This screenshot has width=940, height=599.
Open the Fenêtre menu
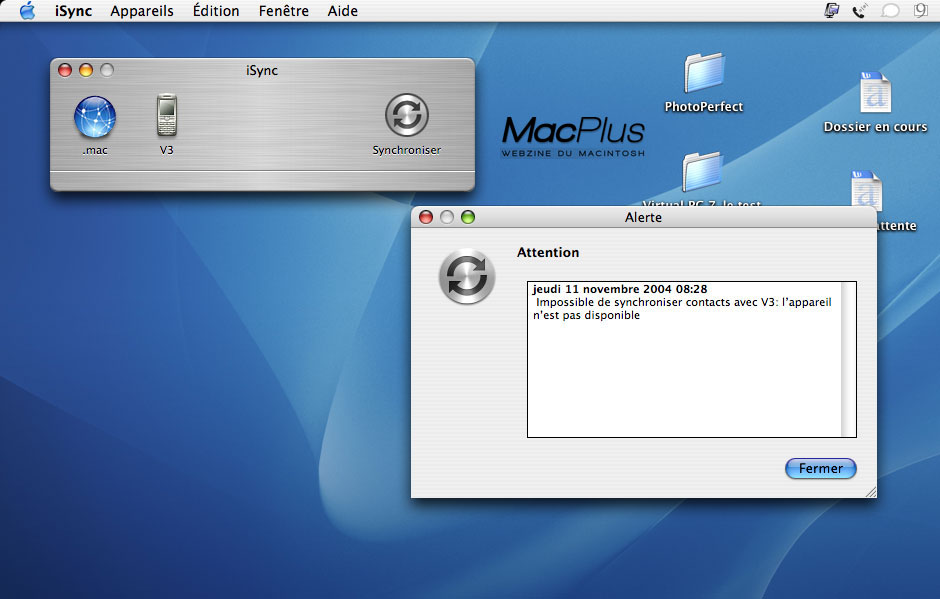click(284, 11)
